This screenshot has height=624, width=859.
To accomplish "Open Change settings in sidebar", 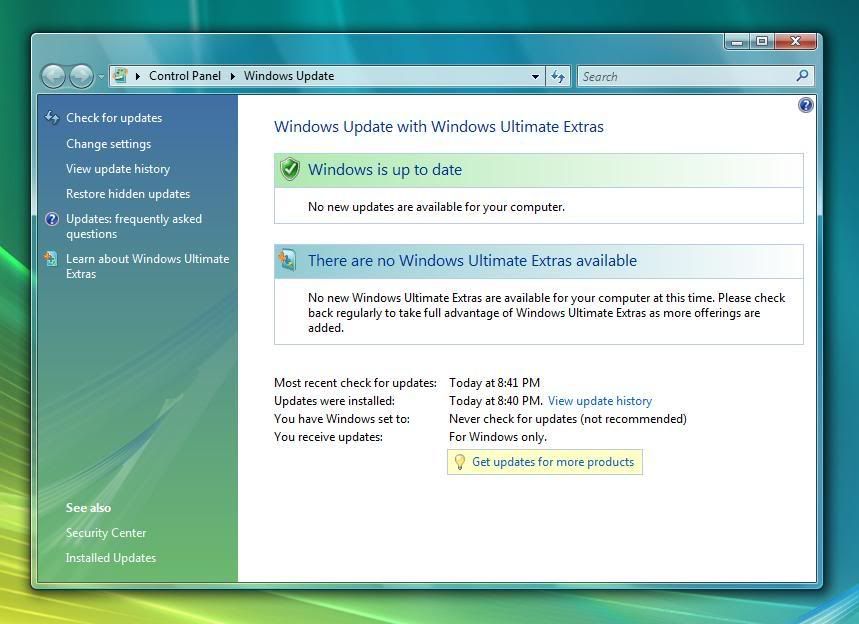I will pos(108,144).
